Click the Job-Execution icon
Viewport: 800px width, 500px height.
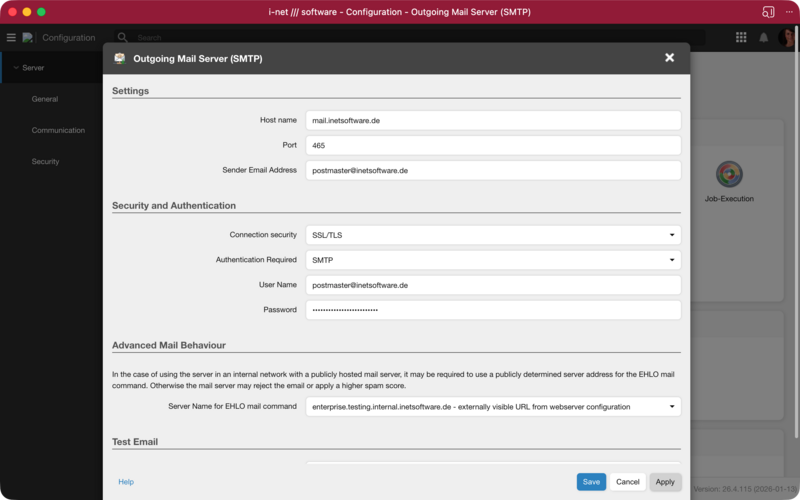(x=729, y=174)
